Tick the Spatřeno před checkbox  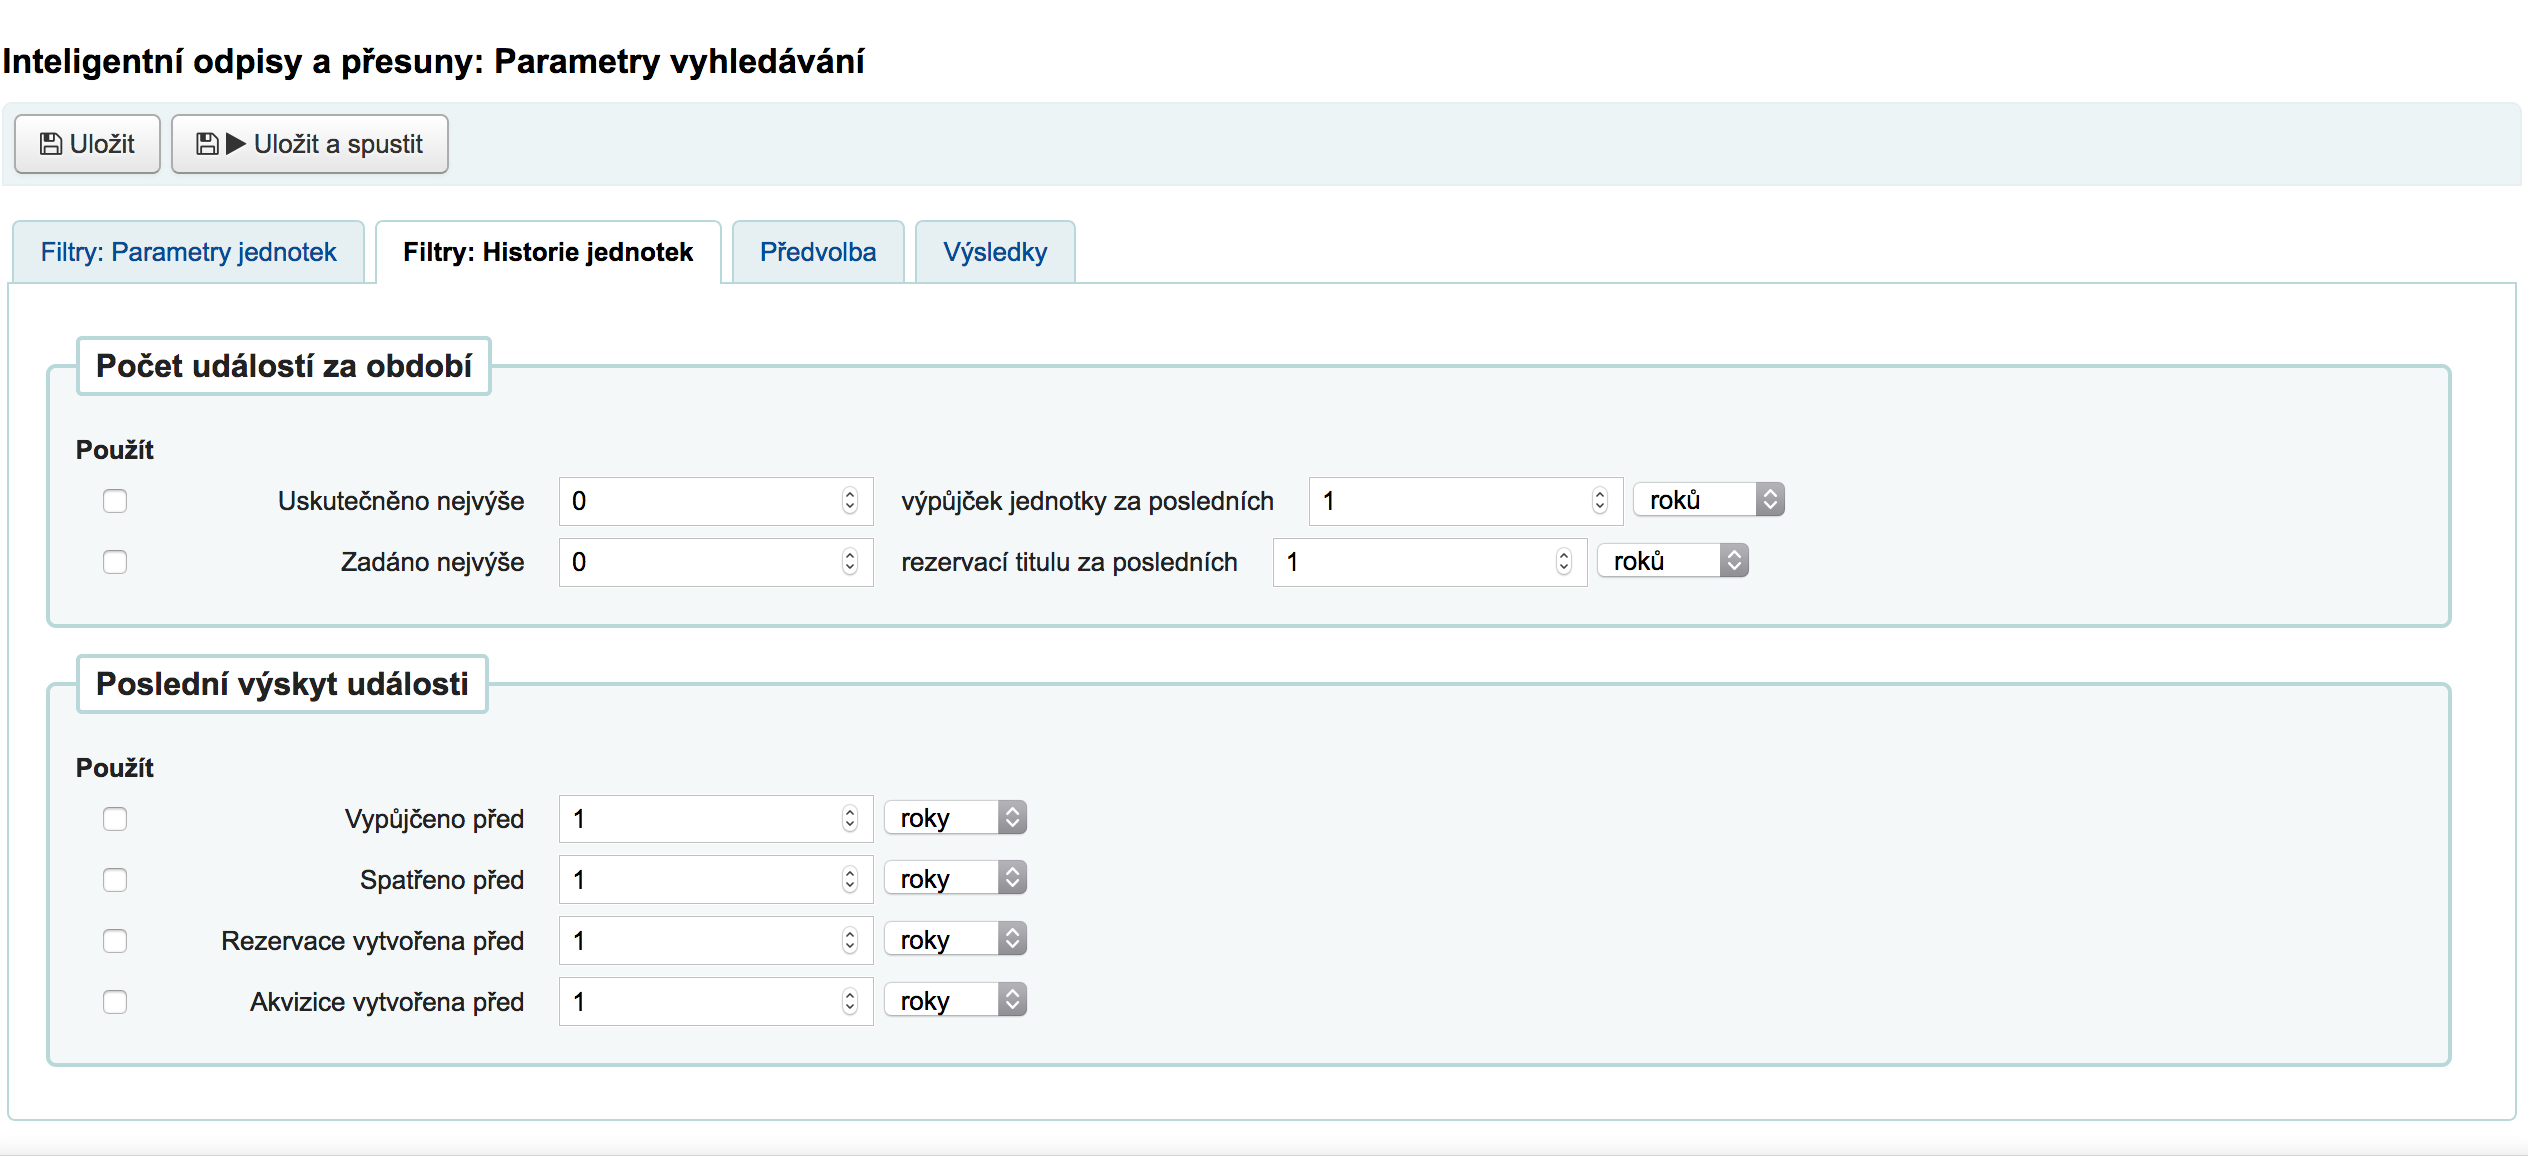[115, 880]
